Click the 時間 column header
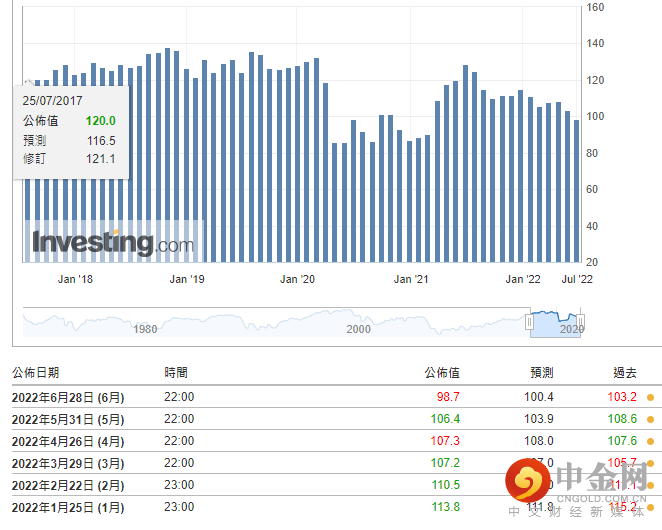The width and height of the screenshot is (662, 530). point(175,372)
